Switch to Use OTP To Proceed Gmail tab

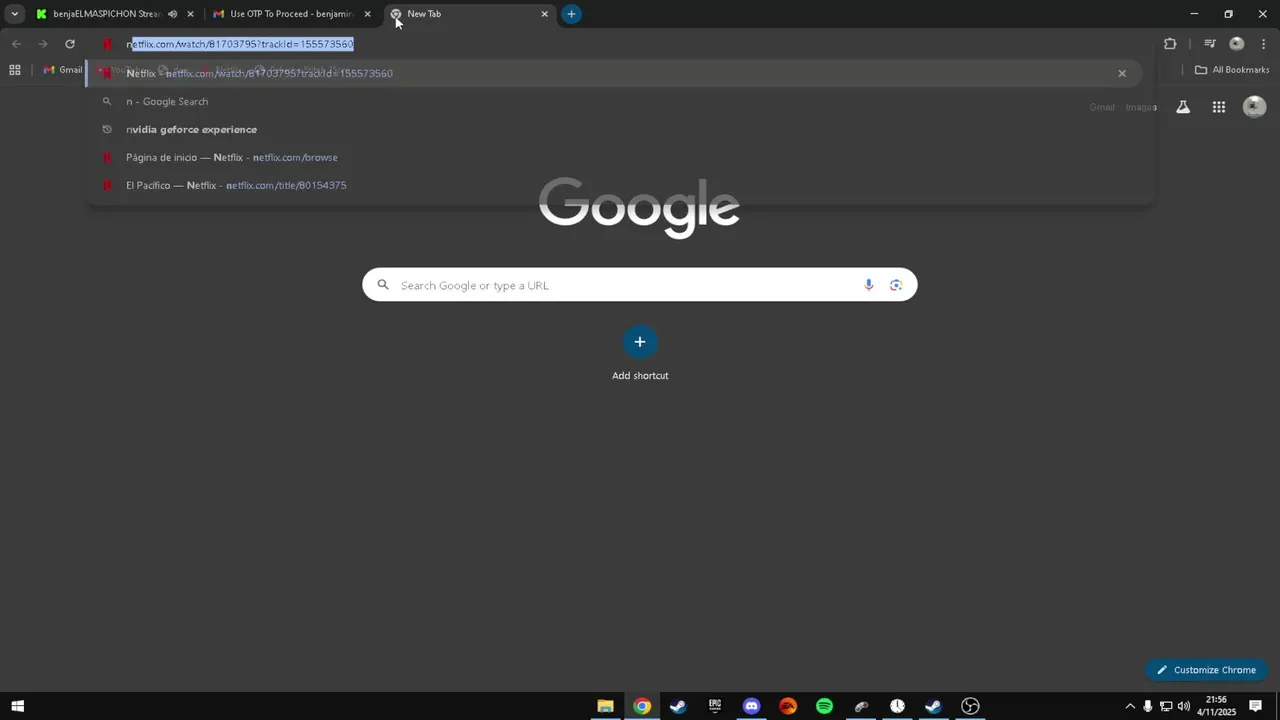[x=290, y=14]
